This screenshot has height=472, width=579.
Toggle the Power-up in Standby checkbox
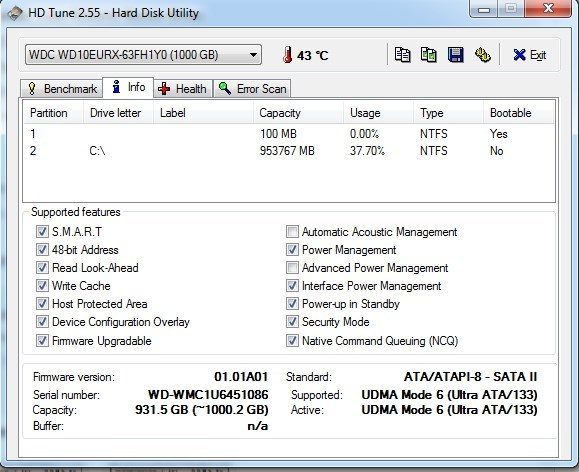coord(292,304)
